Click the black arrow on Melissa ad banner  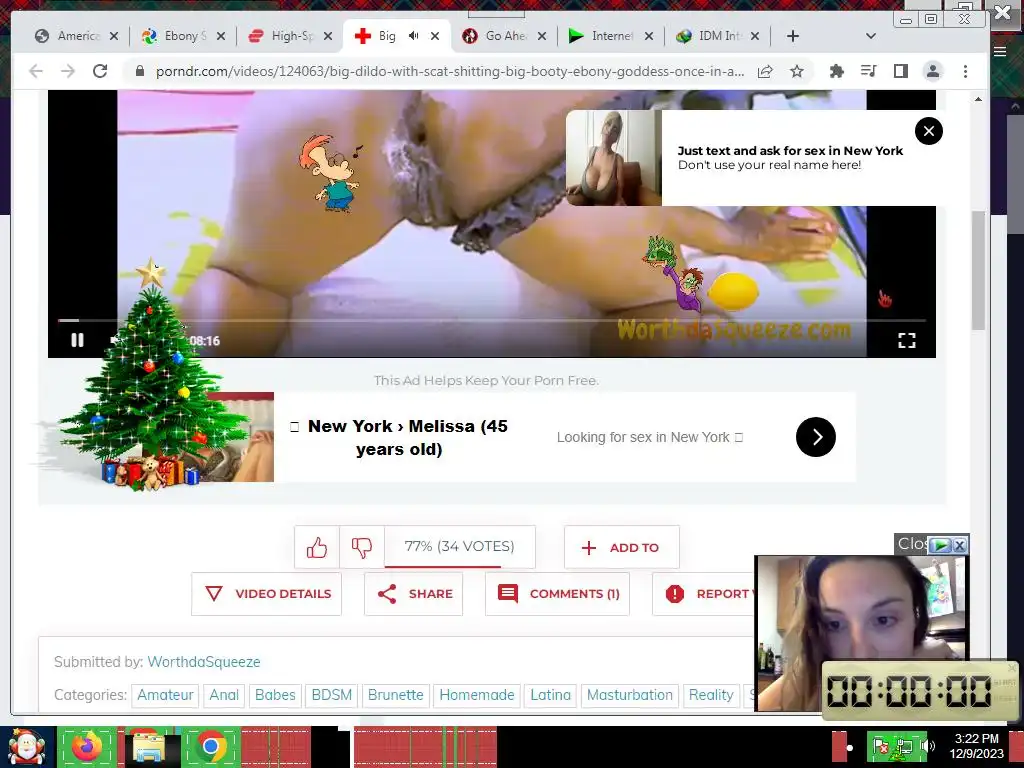(816, 437)
